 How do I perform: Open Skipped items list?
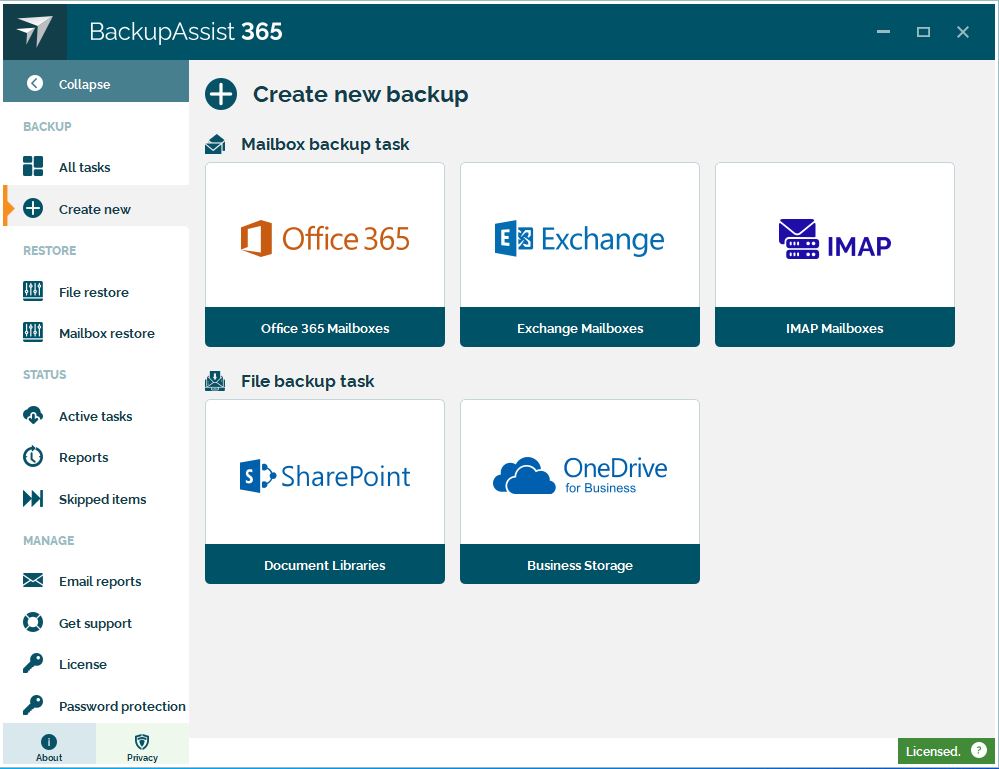pyautogui.click(x=96, y=499)
